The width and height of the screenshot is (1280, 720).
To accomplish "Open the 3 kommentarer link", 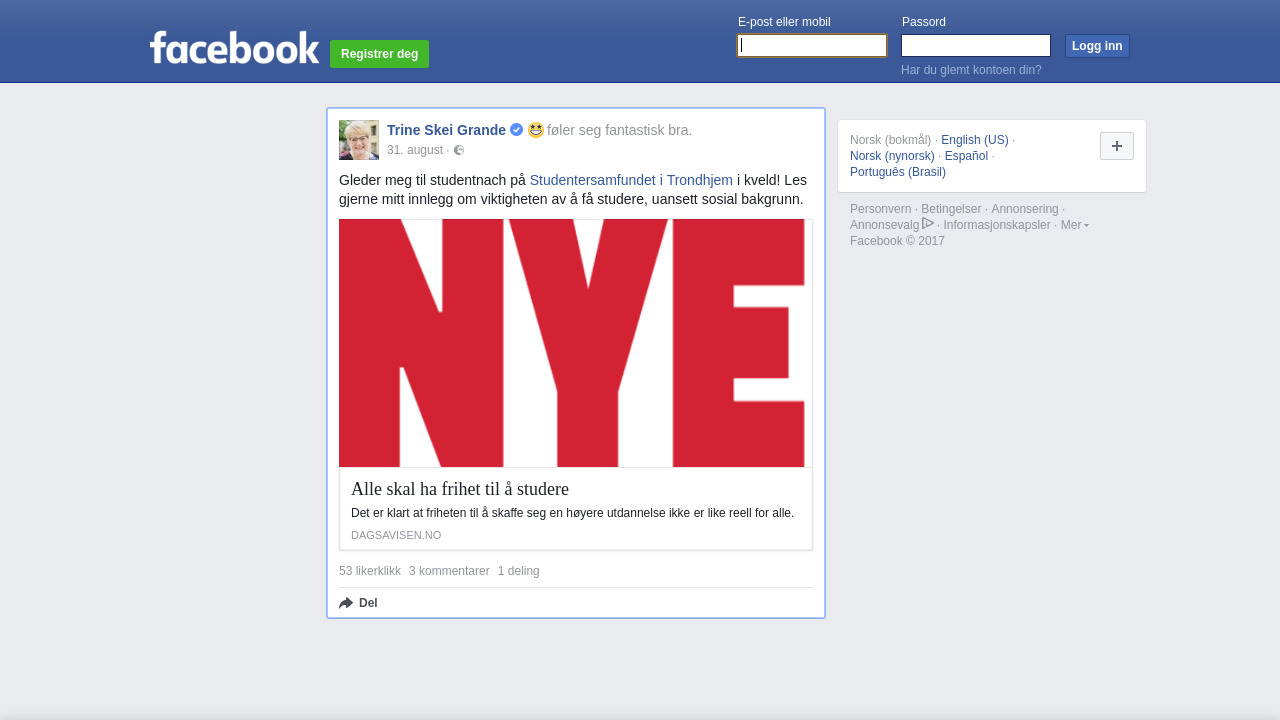I will [449, 571].
